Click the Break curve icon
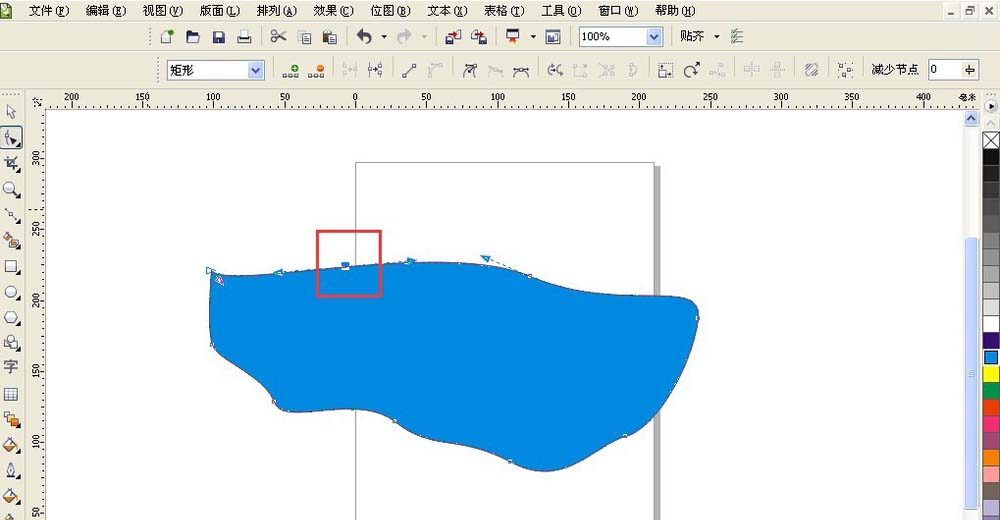Screen dimensions: 1000x520 375,70
